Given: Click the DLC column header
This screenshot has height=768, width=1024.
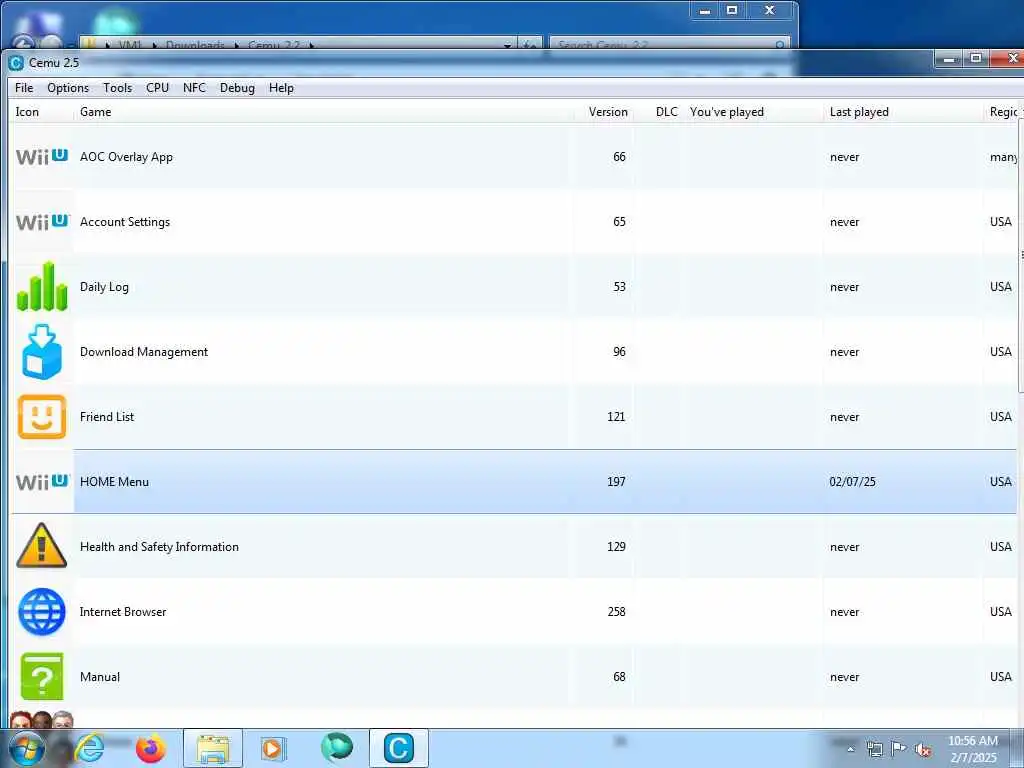Looking at the screenshot, I should click(658, 112).
